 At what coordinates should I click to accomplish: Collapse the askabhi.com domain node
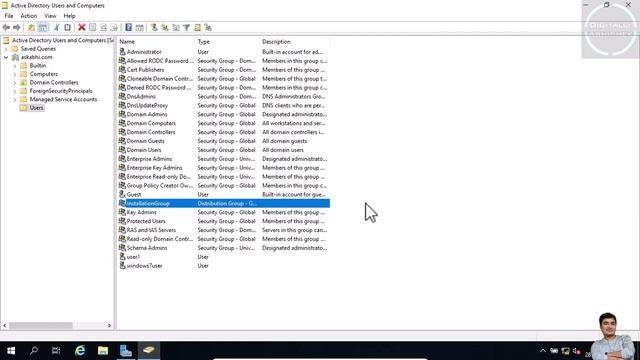point(6,57)
